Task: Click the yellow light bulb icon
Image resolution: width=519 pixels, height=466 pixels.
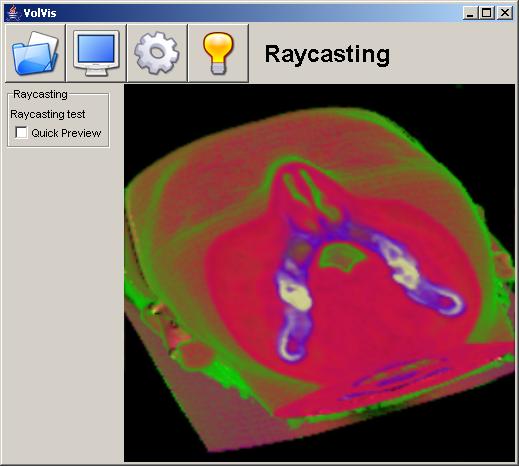Action: 218,53
